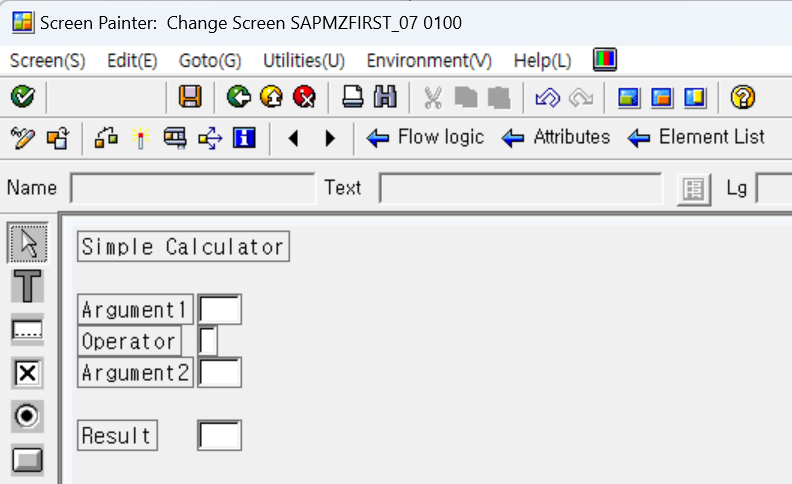Image resolution: width=792 pixels, height=484 pixels.
Task: Click the Copy icon in toolbar
Action: pos(466,97)
